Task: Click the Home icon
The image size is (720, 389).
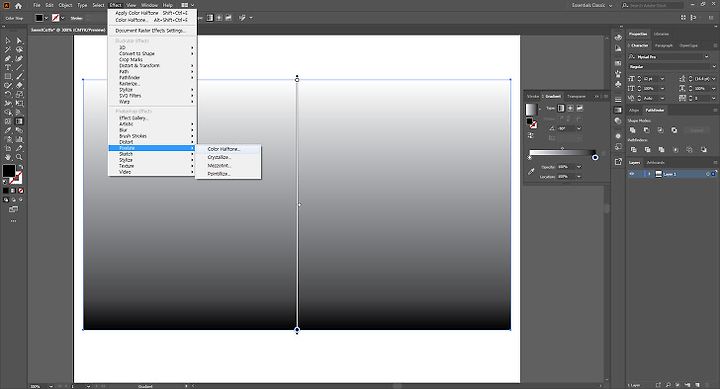Action: click(x=18, y=6)
